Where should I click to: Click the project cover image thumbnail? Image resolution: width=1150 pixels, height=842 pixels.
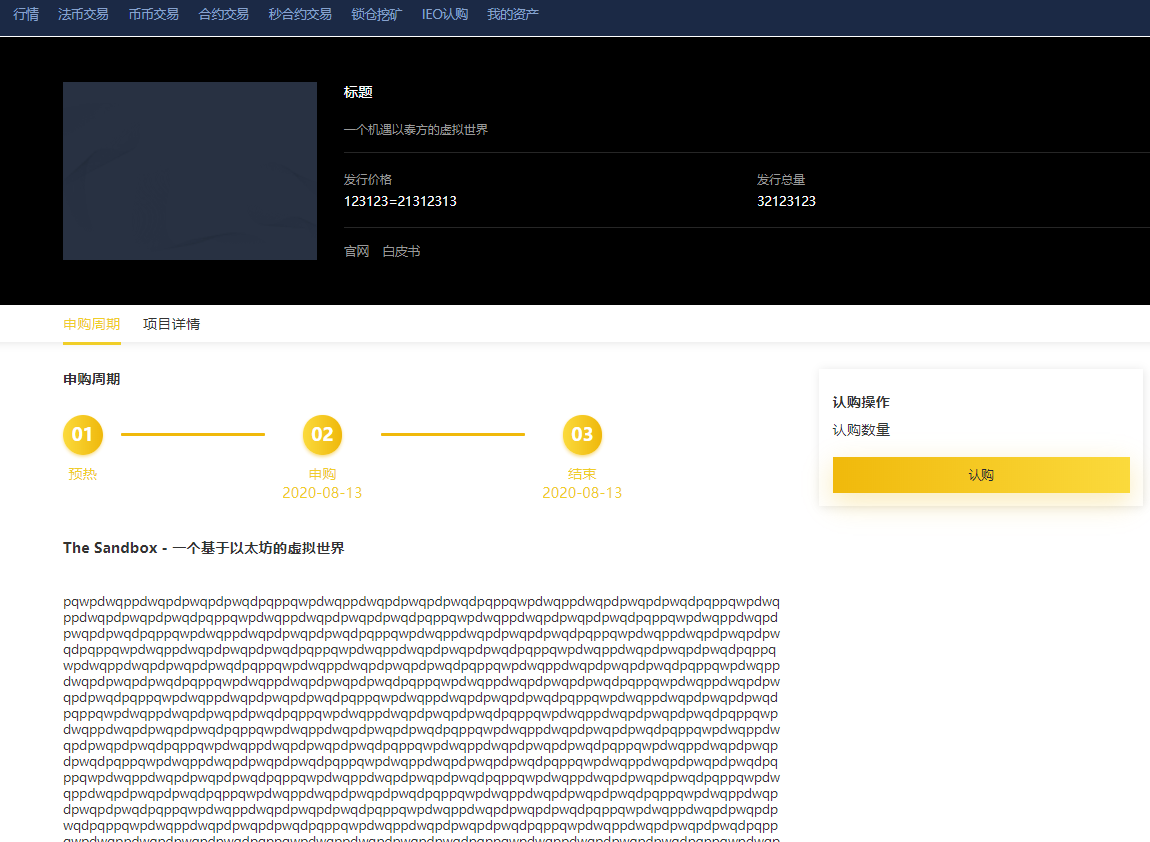tap(190, 171)
